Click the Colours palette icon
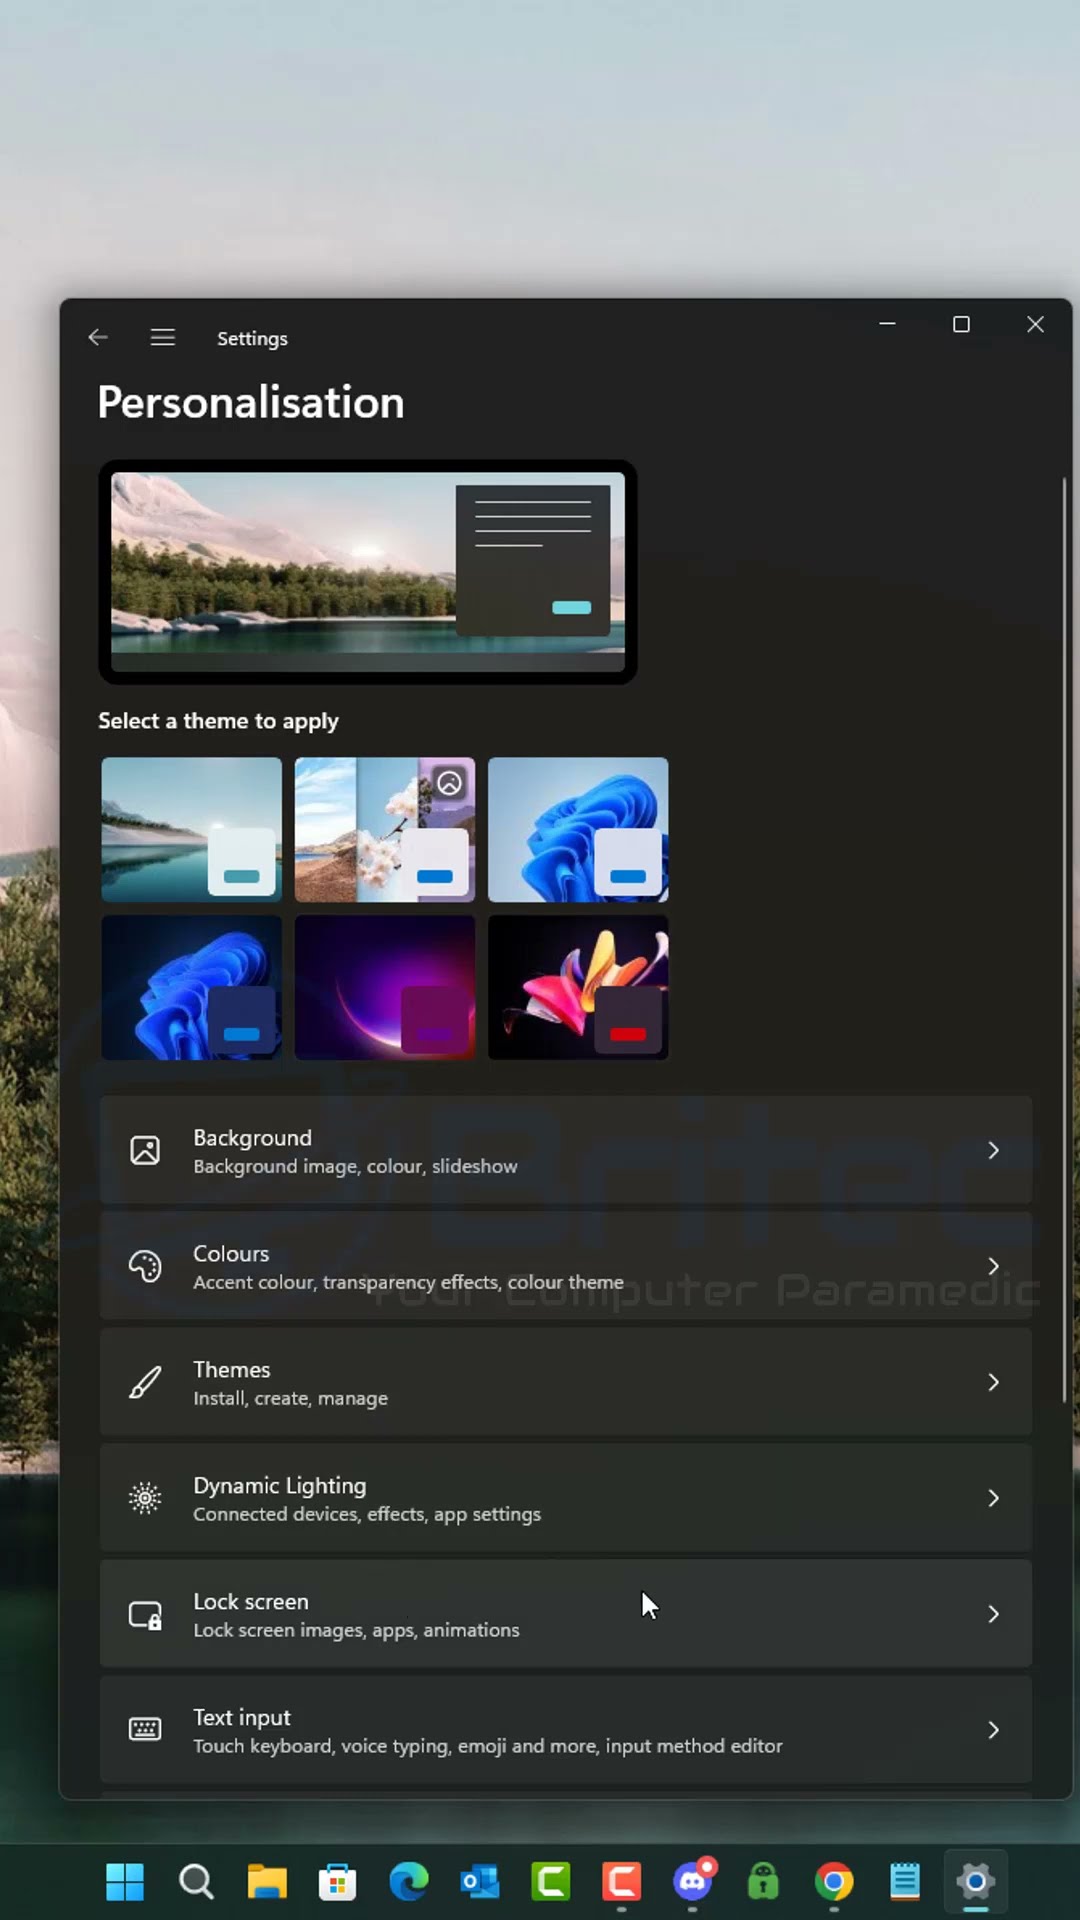1080x1920 pixels. (x=145, y=1267)
